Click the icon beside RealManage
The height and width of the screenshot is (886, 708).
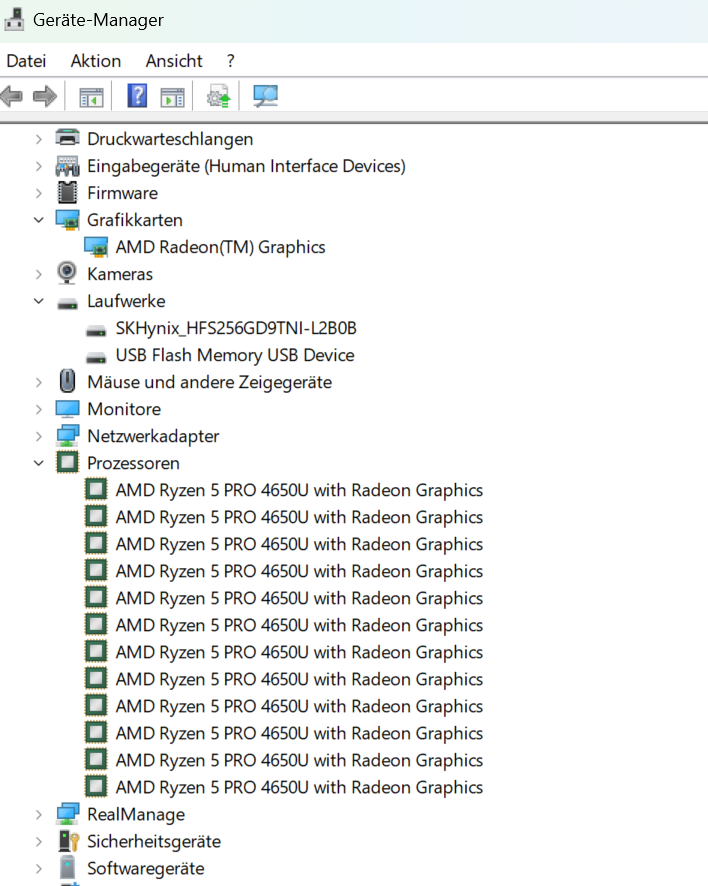(67, 814)
